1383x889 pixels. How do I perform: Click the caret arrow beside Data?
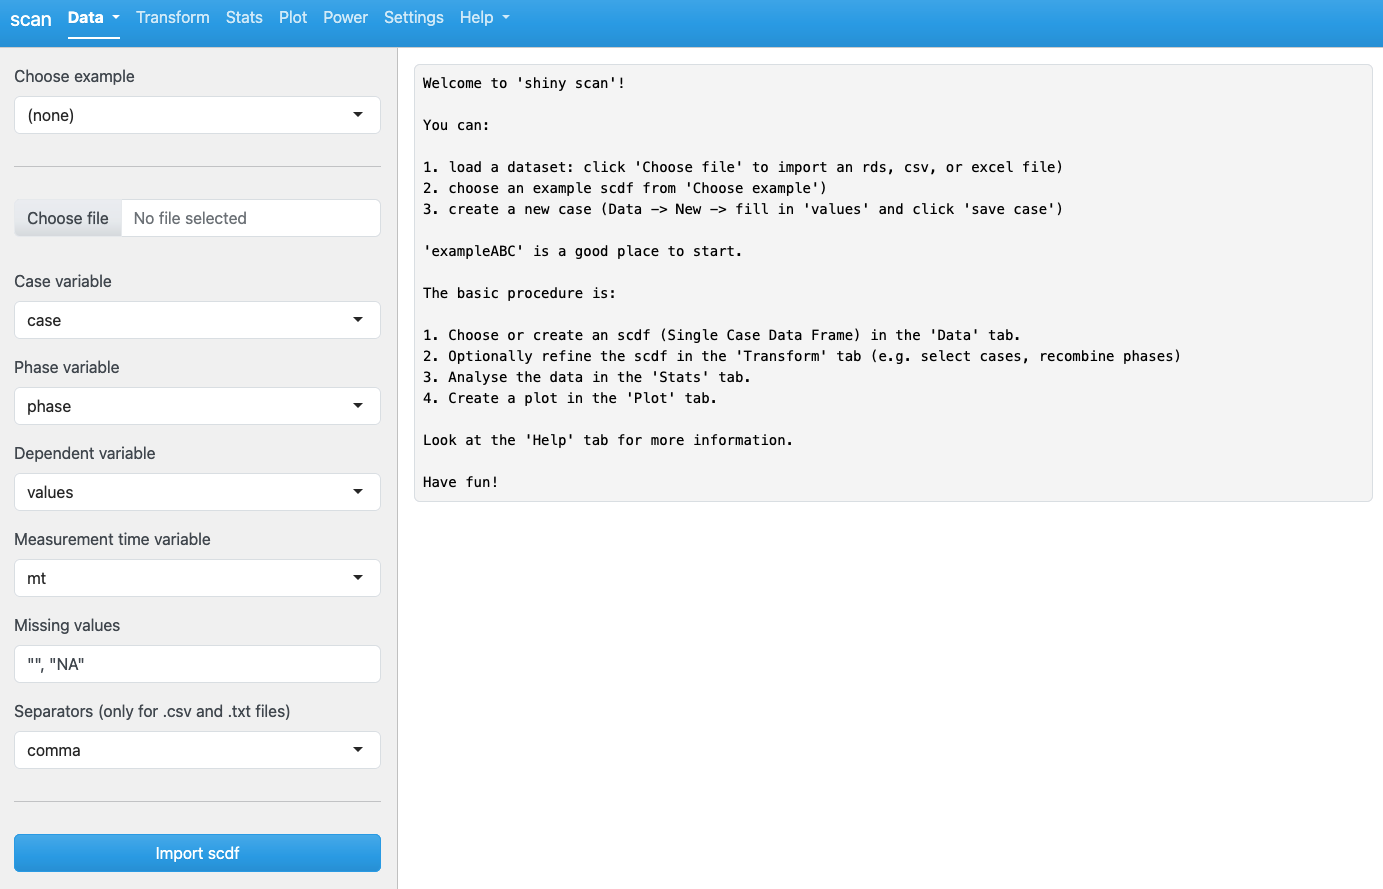(x=116, y=18)
